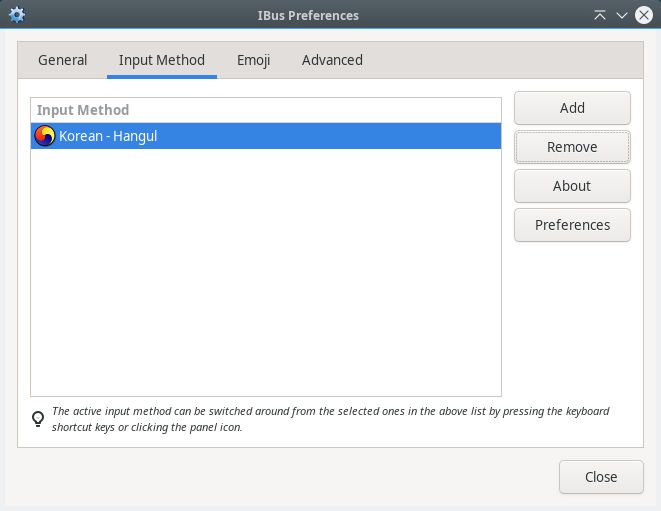Remove the selected input method
The image size is (661, 511).
pyautogui.click(x=572, y=147)
